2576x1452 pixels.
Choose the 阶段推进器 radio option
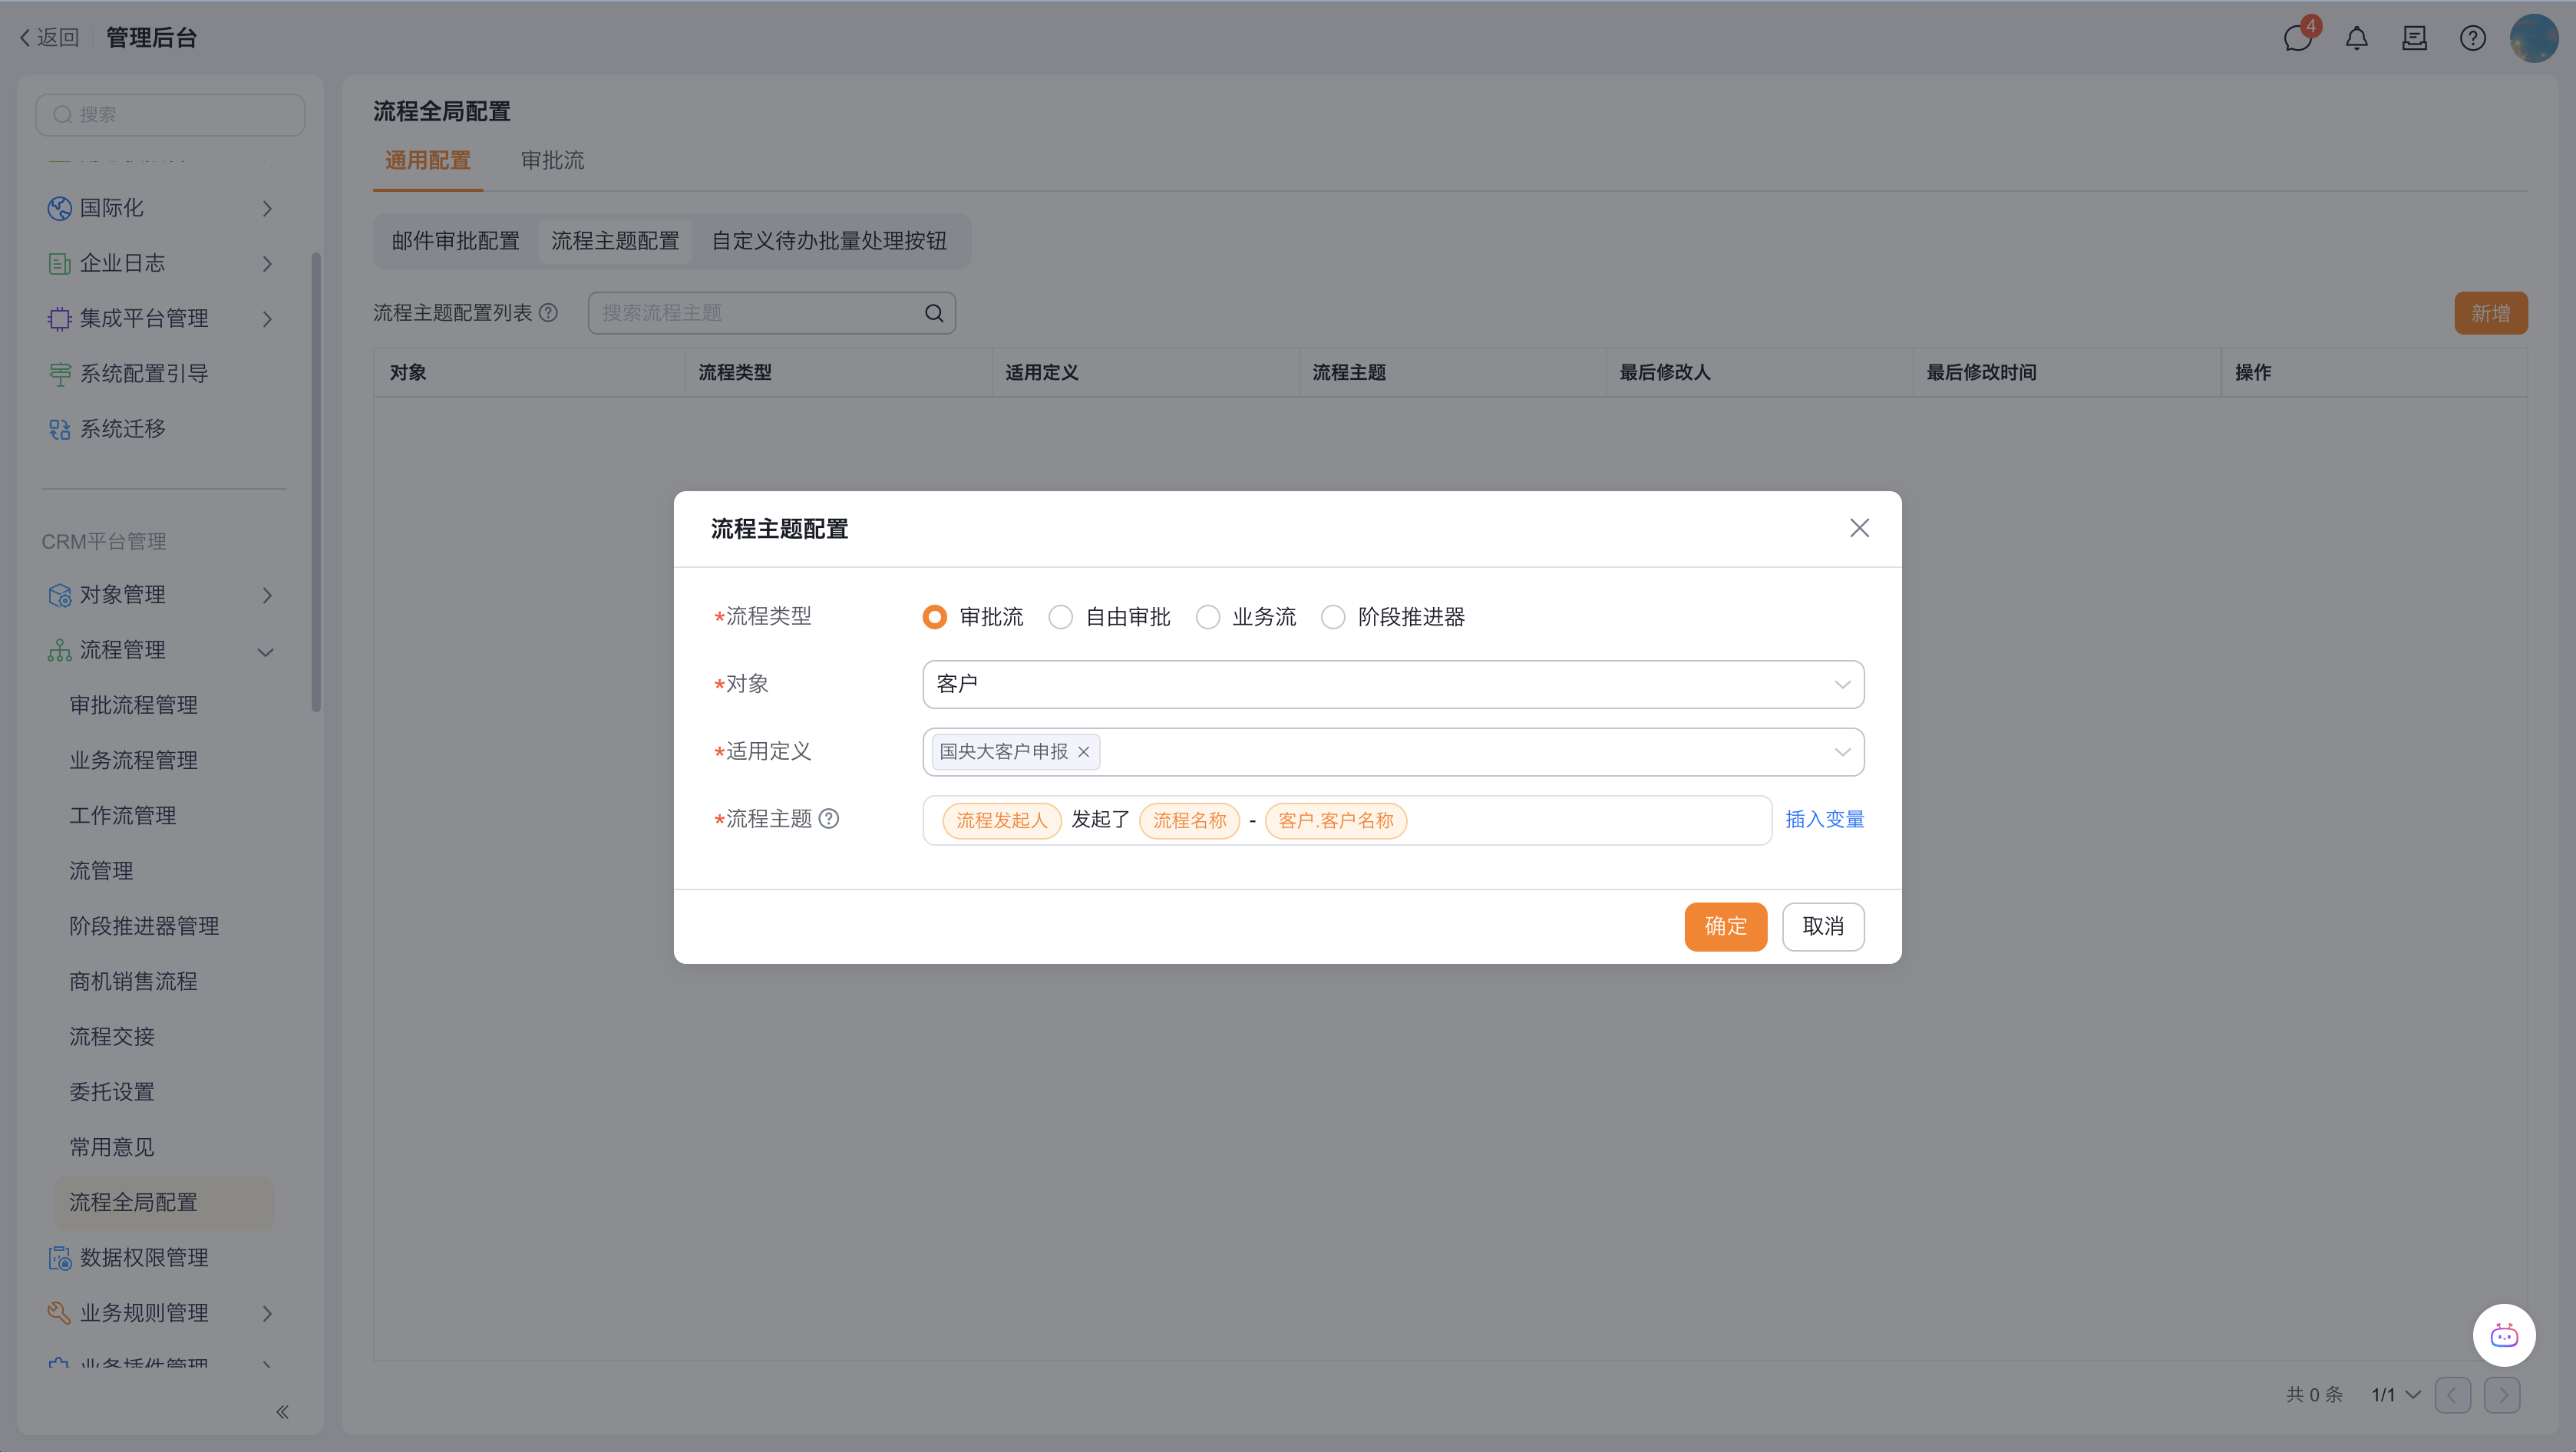click(x=1333, y=617)
